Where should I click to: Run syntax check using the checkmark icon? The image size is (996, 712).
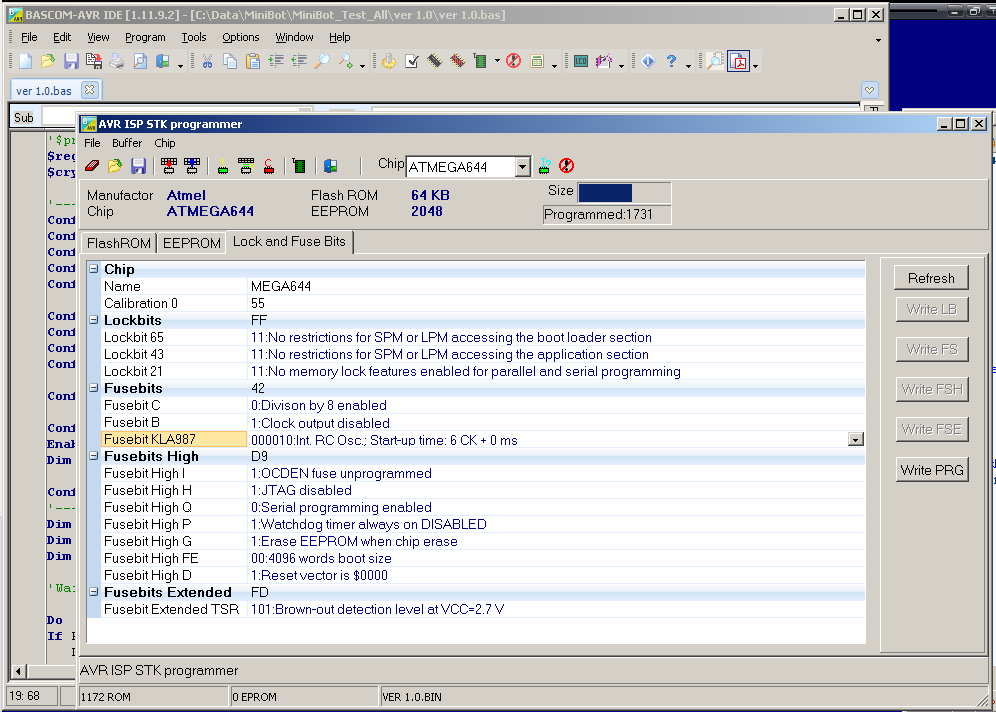[x=411, y=62]
